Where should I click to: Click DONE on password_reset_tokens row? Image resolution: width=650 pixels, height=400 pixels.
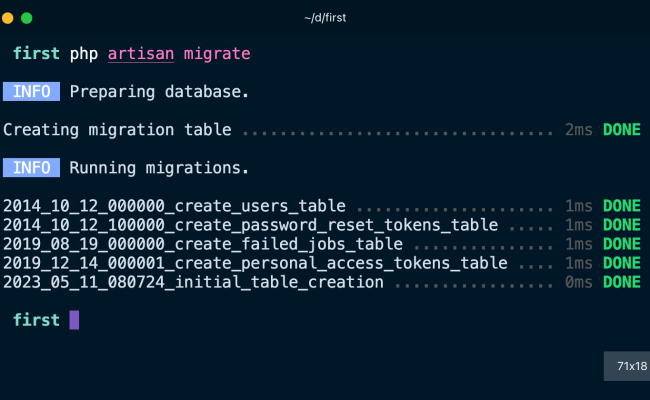pyautogui.click(x=622, y=225)
